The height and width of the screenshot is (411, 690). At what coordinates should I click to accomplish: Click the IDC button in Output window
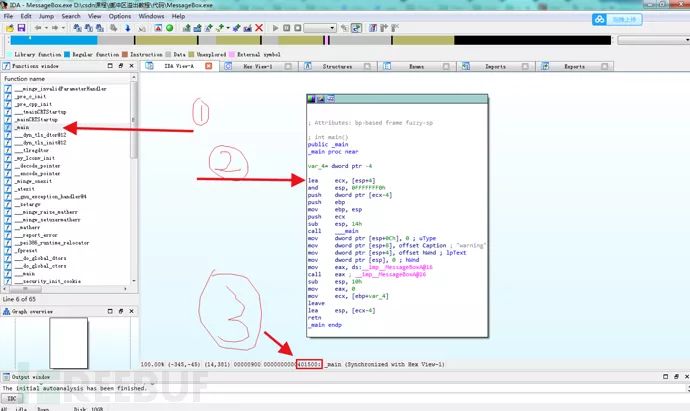pyautogui.click(x=12, y=399)
